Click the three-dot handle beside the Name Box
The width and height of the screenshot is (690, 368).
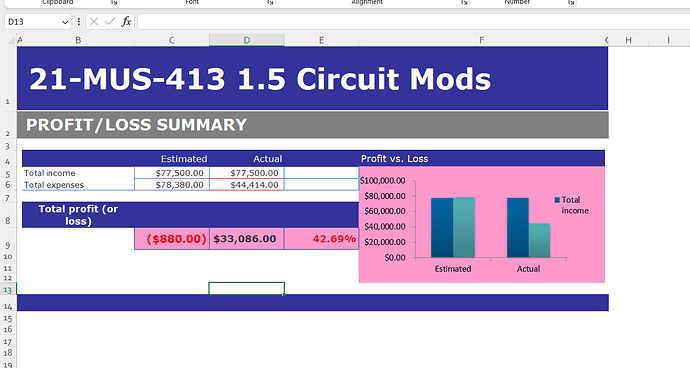pos(79,22)
